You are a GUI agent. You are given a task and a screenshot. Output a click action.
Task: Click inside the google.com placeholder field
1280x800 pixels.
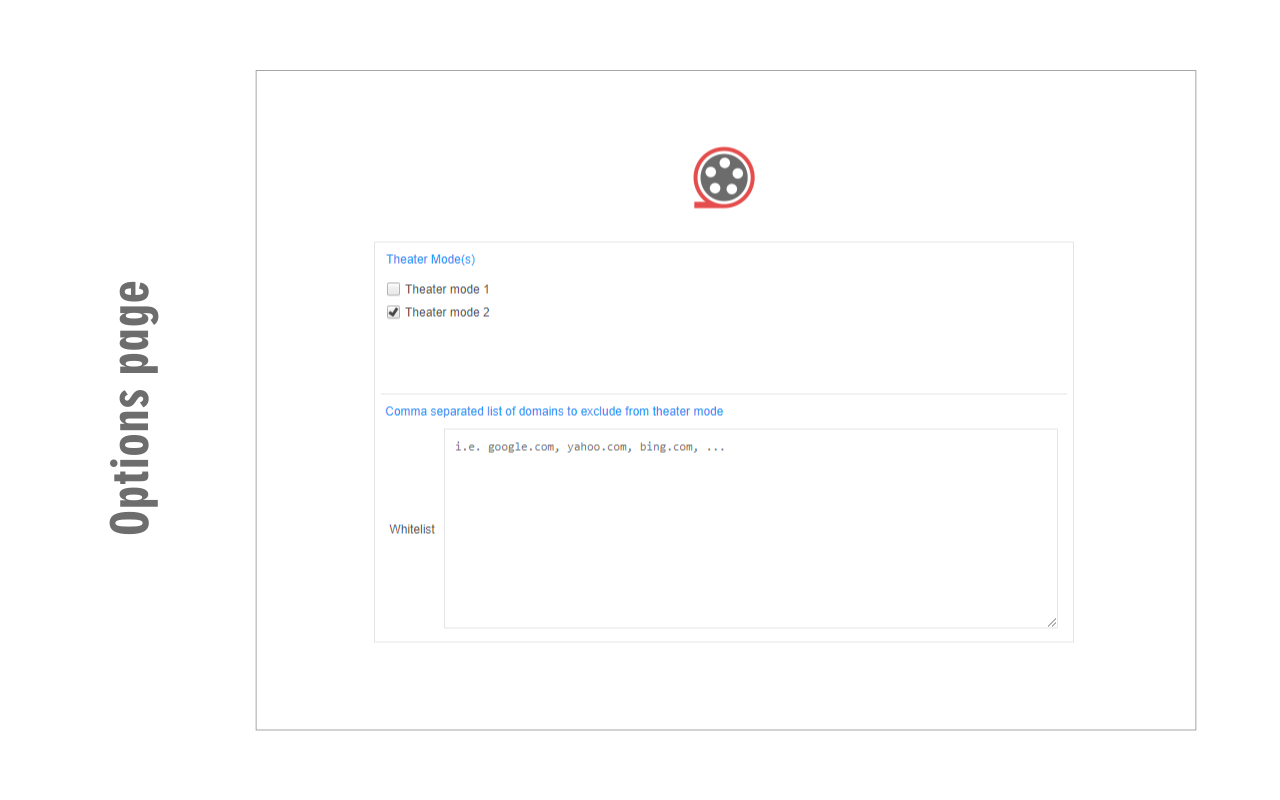[x=590, y=447]
